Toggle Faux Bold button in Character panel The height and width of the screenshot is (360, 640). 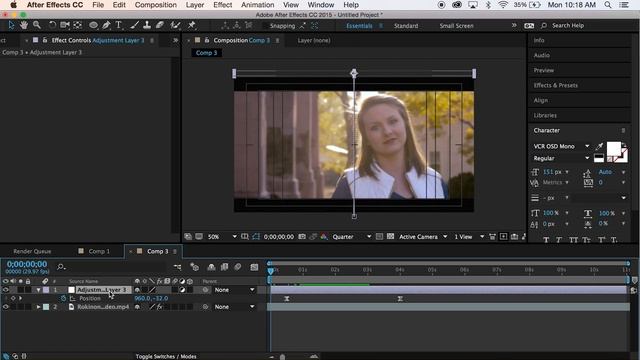point(546,240)
